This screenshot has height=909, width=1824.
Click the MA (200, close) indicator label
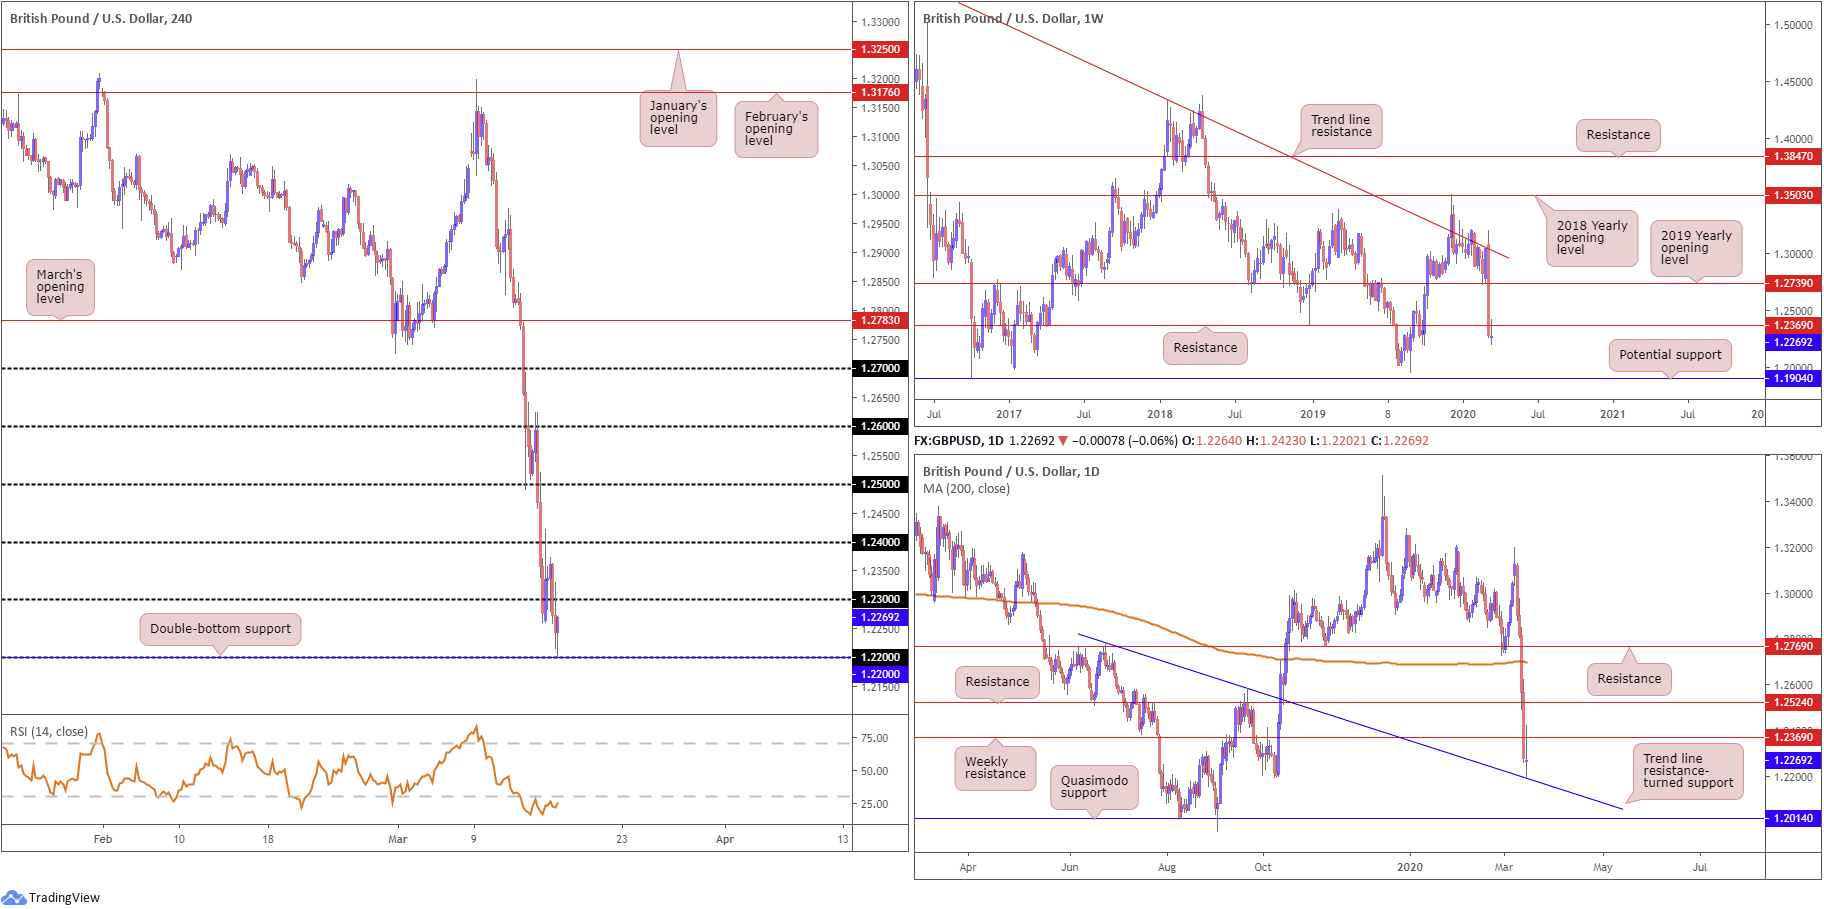tap(966, 489)
